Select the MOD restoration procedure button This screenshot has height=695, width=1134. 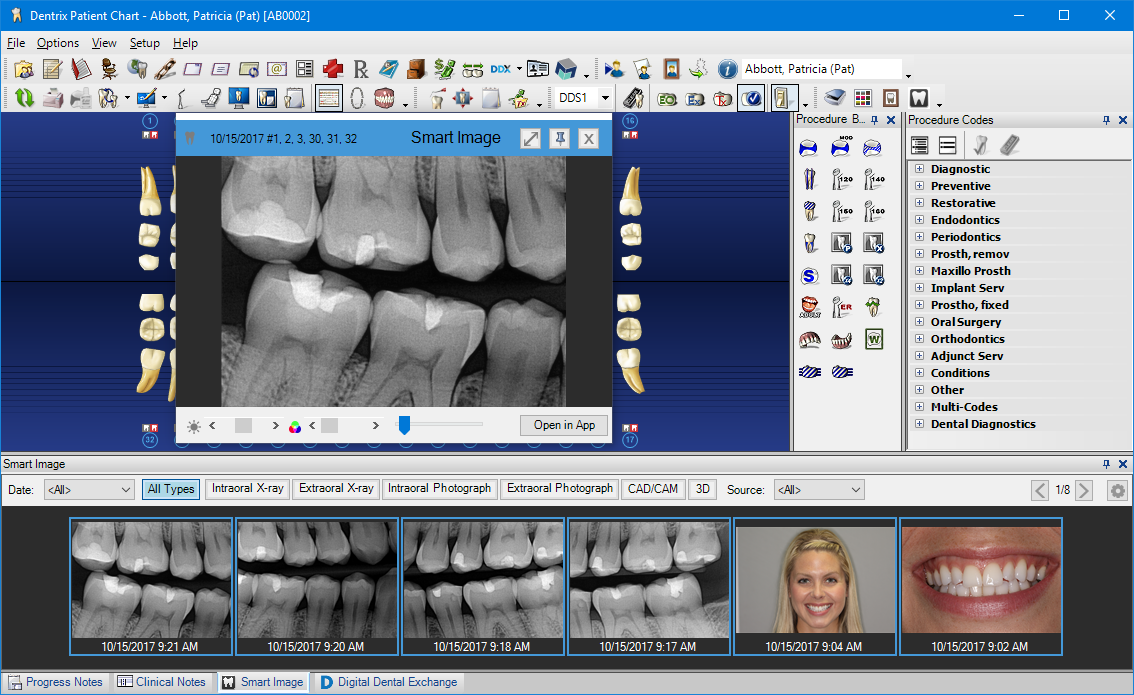(840, 147)
